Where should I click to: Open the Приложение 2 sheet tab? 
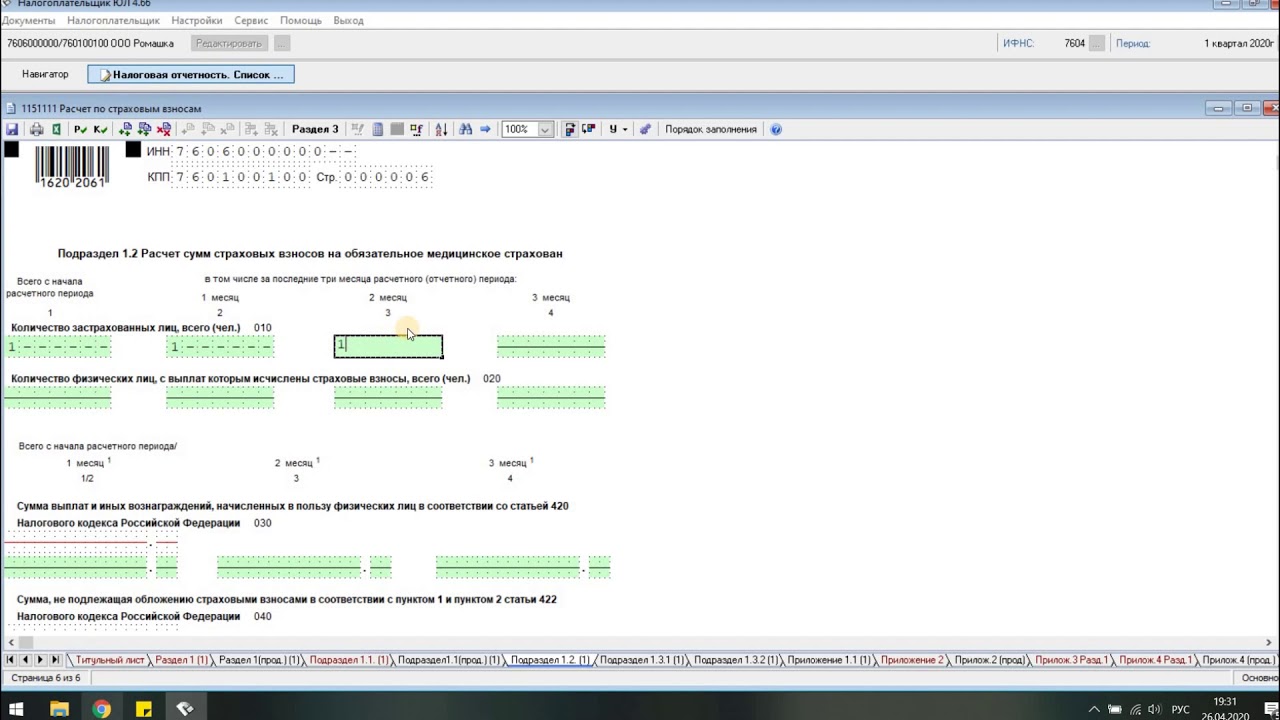pyautogui.click(x=913, y=660)
